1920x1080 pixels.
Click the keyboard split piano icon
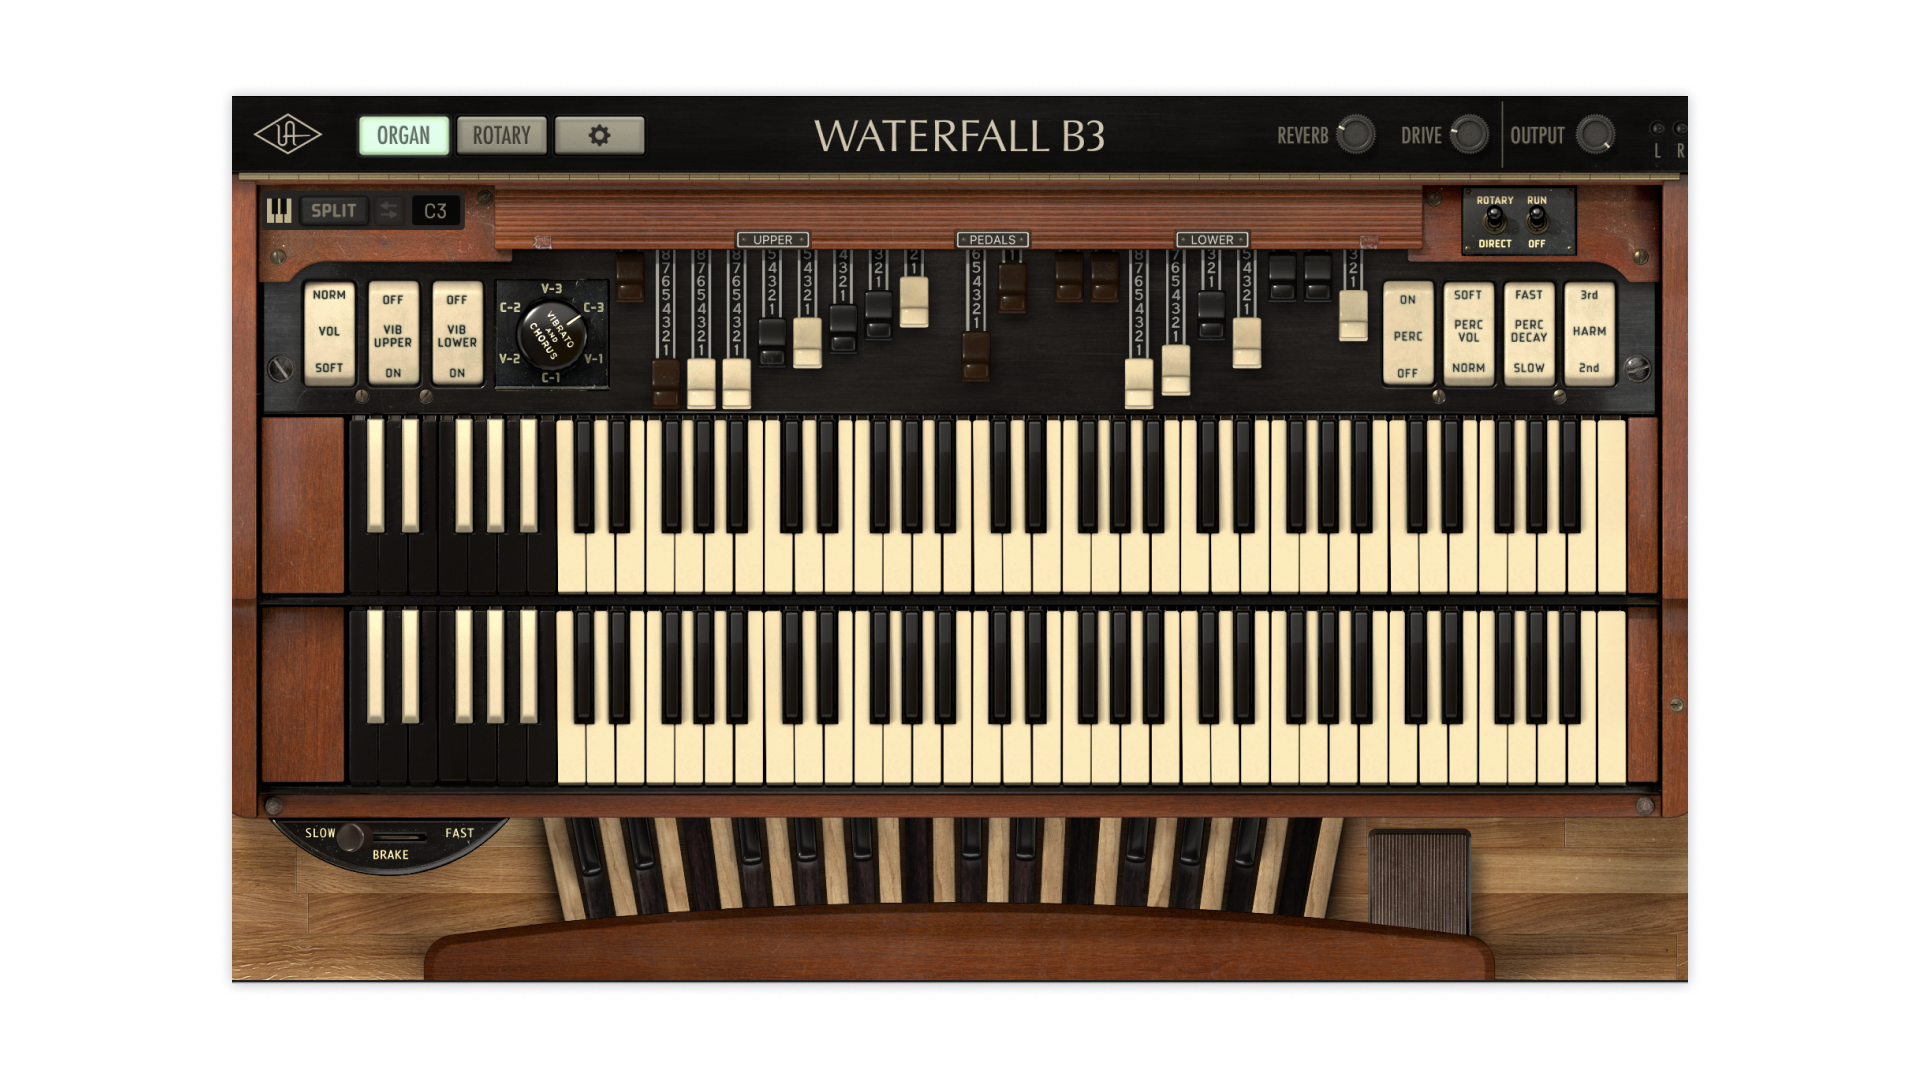coord(279,211)
